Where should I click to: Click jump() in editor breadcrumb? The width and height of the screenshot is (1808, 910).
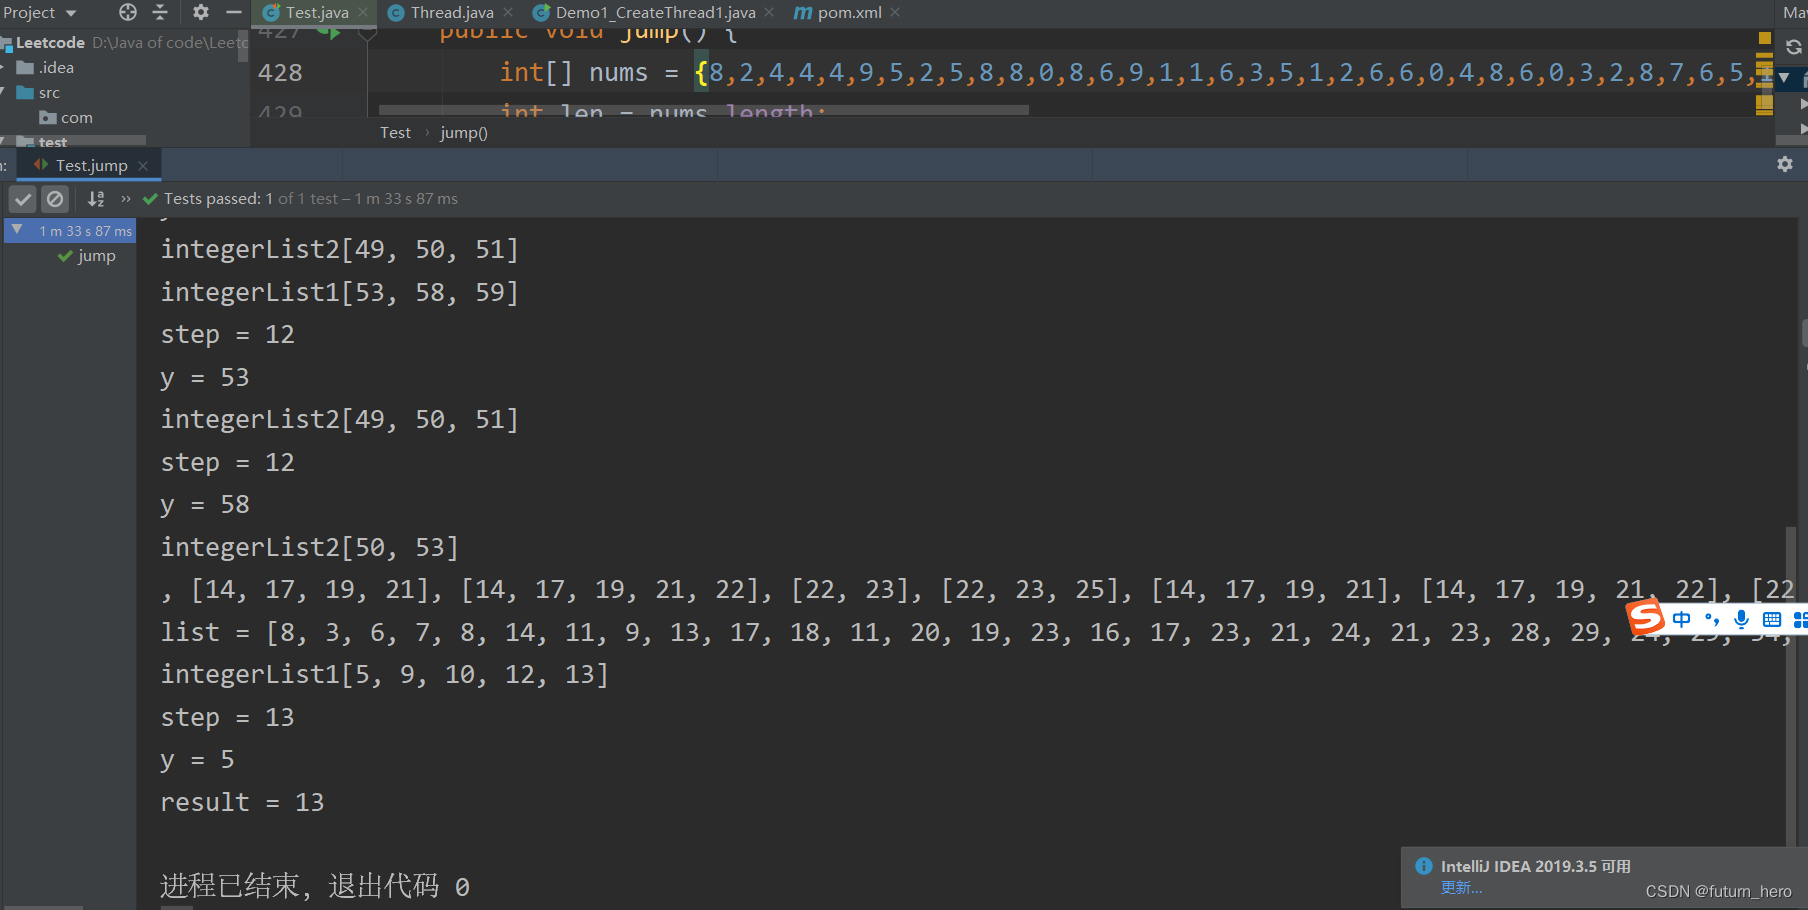[464, 133]
